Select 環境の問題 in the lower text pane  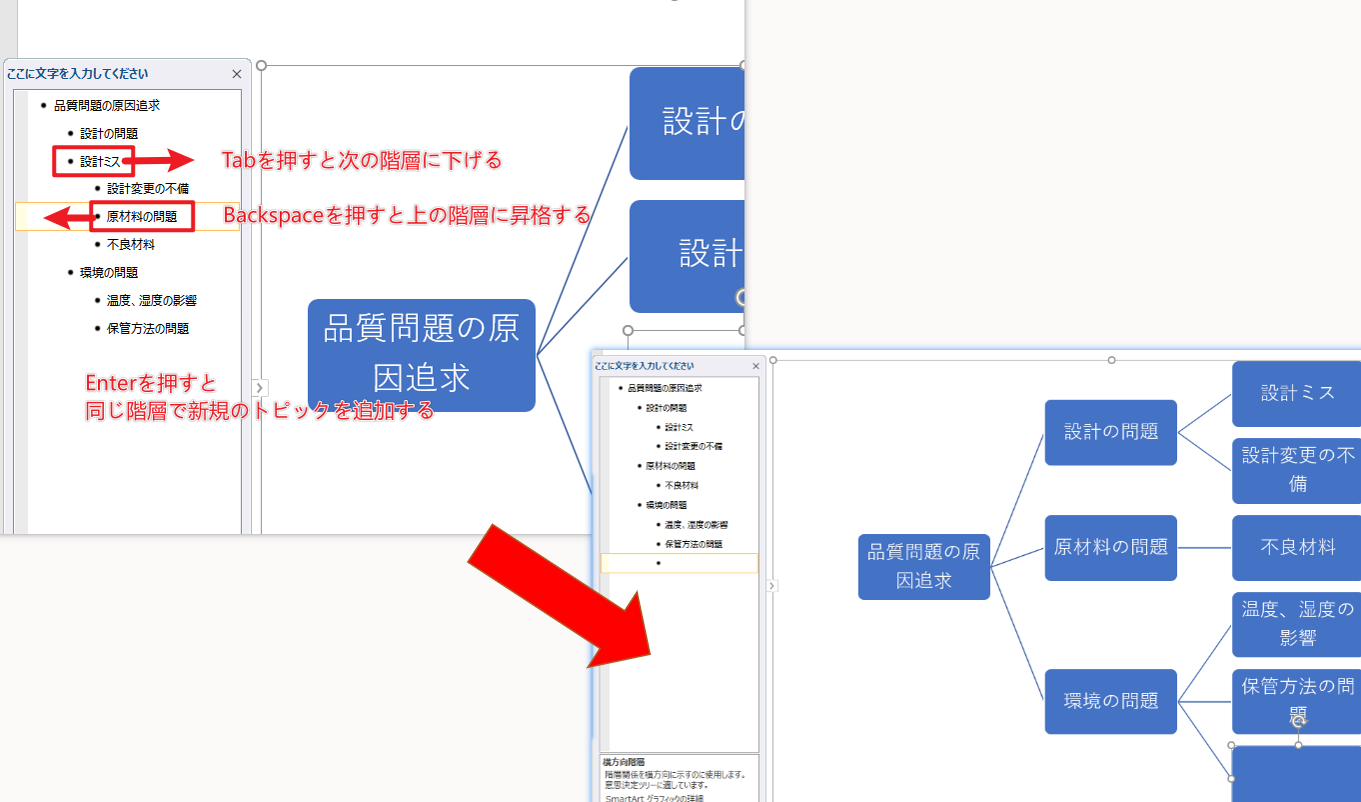pos(666,505)
